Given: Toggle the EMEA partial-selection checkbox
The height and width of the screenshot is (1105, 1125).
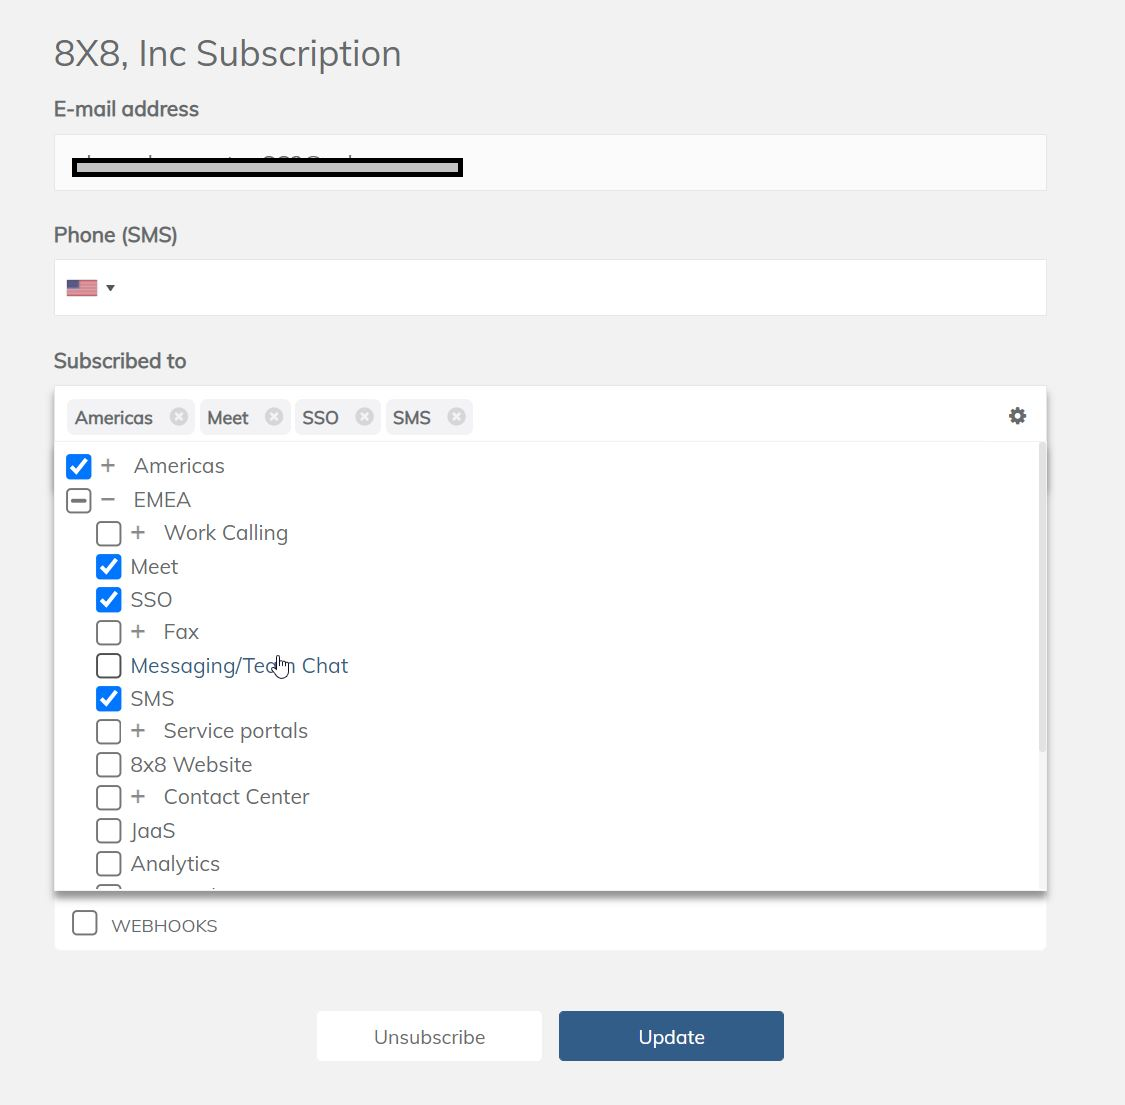Looking at the screenshot, I should tap(79, 500).
